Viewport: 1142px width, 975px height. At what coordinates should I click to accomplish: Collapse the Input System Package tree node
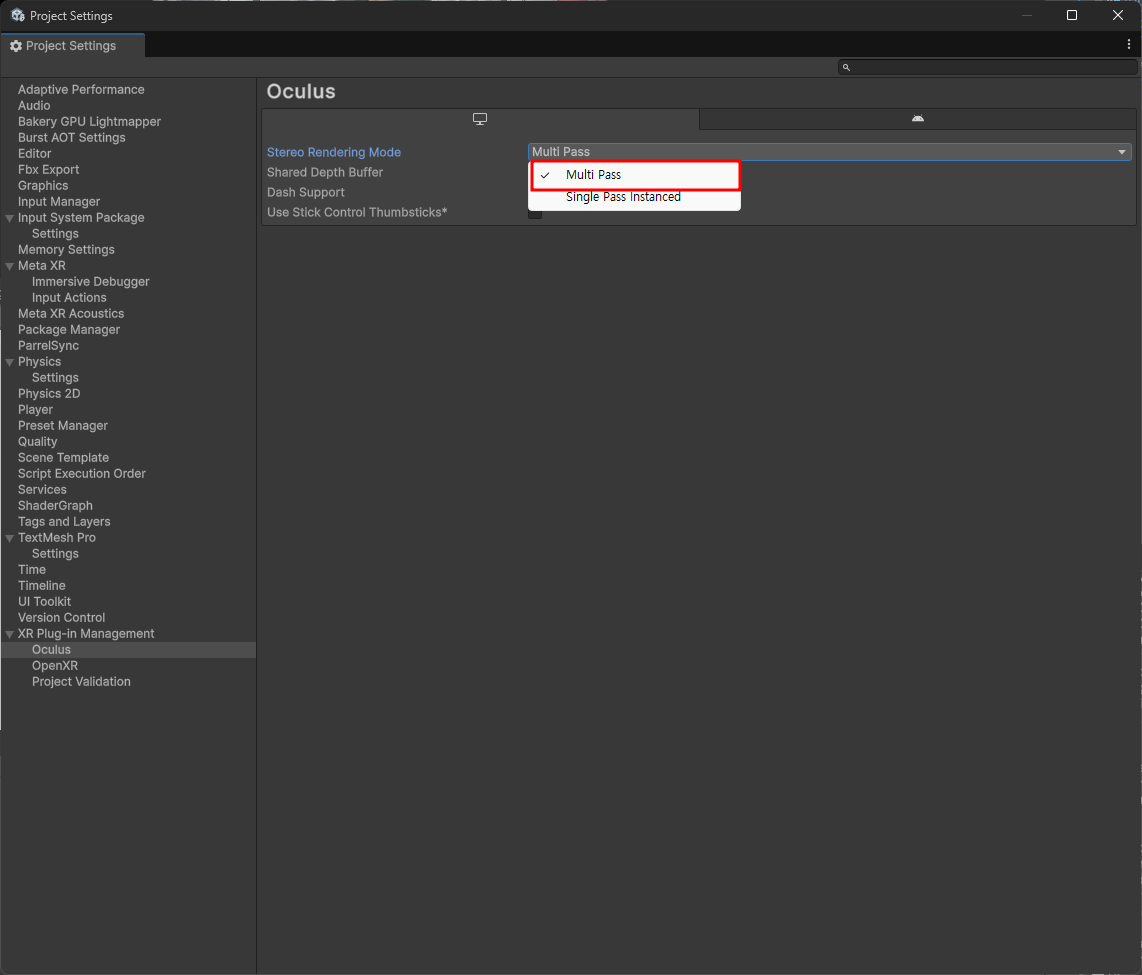click(x=9, y=218)
